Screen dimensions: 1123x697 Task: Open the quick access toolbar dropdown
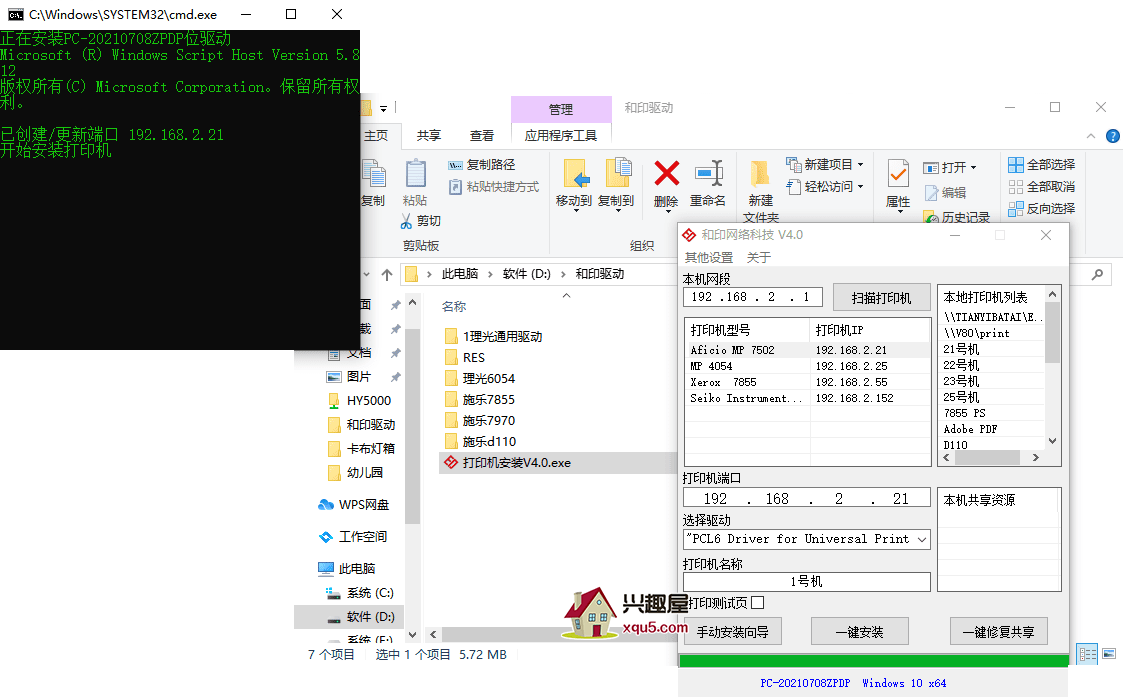coord(383,109)
